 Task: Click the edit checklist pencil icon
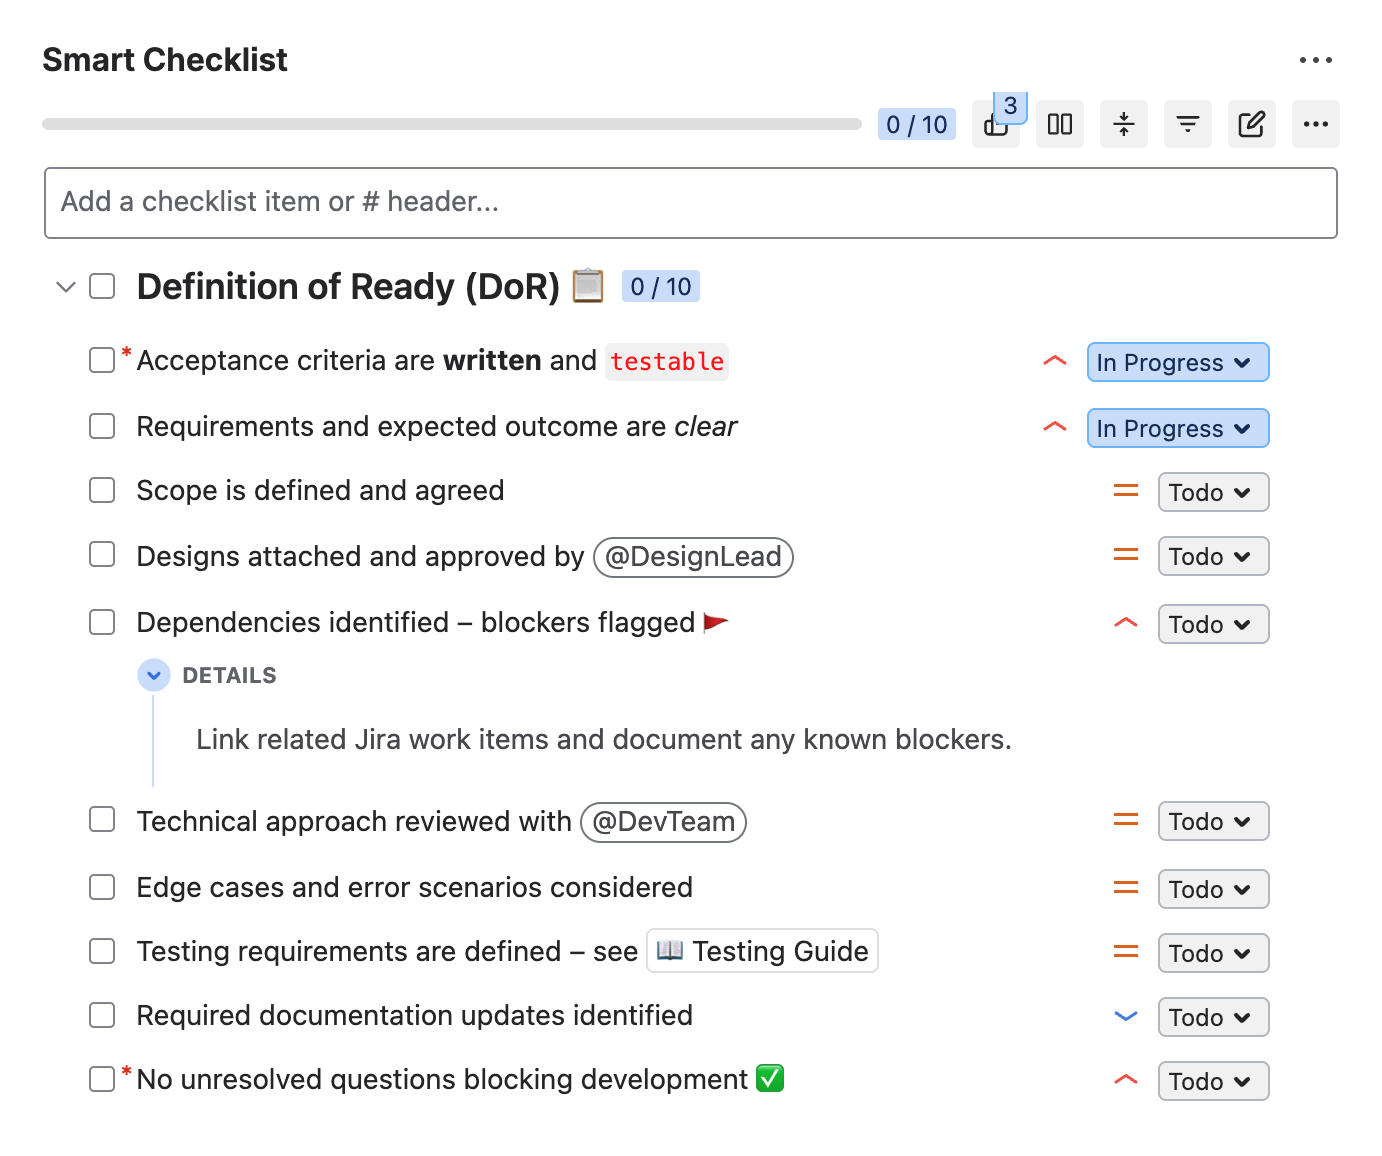1252,124
